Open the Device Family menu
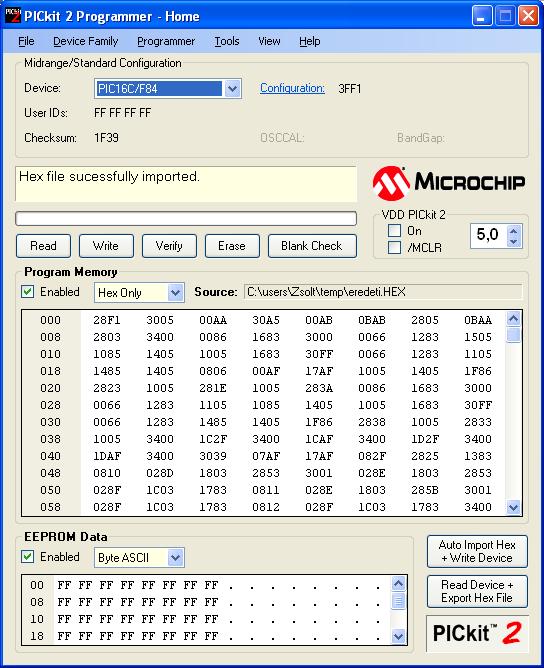The height and width of the screenshot is (668, 544). (x=86, y=41)
